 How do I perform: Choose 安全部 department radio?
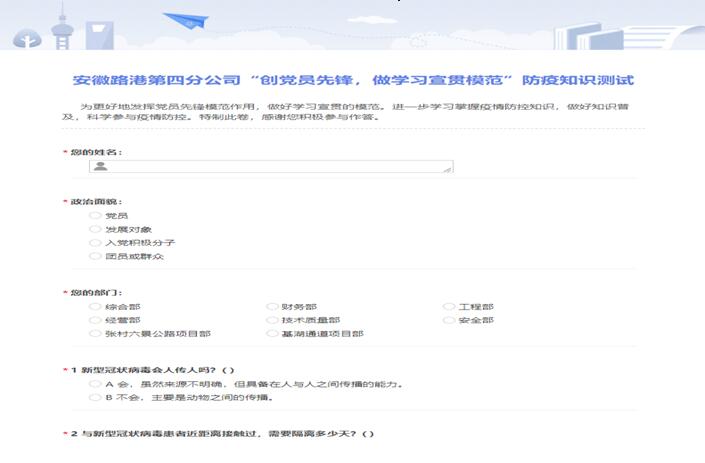tap(449, 320)
